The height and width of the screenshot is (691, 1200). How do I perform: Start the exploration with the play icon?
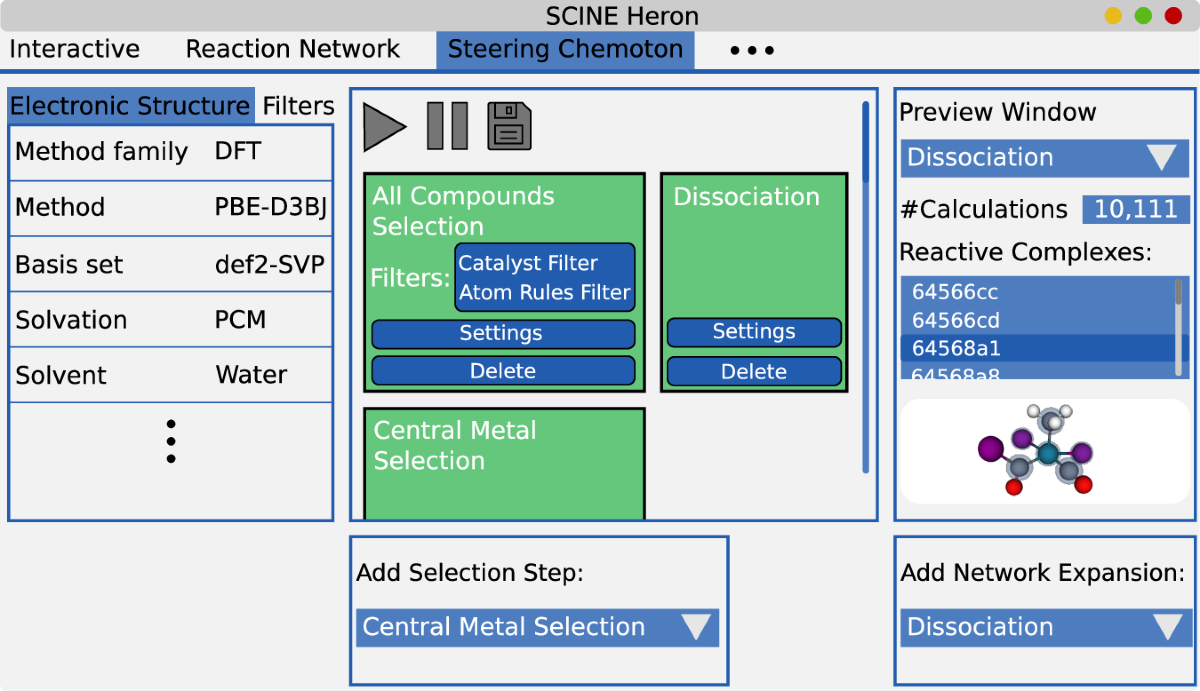click(384, 127)
